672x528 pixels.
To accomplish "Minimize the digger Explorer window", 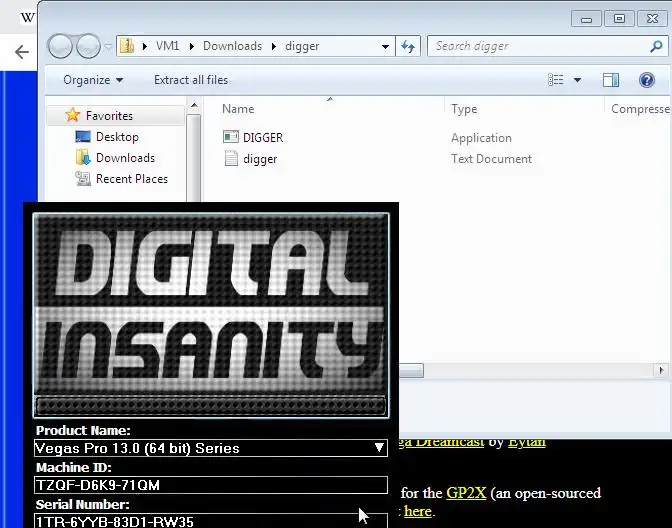I will click(x=586, y=18).
